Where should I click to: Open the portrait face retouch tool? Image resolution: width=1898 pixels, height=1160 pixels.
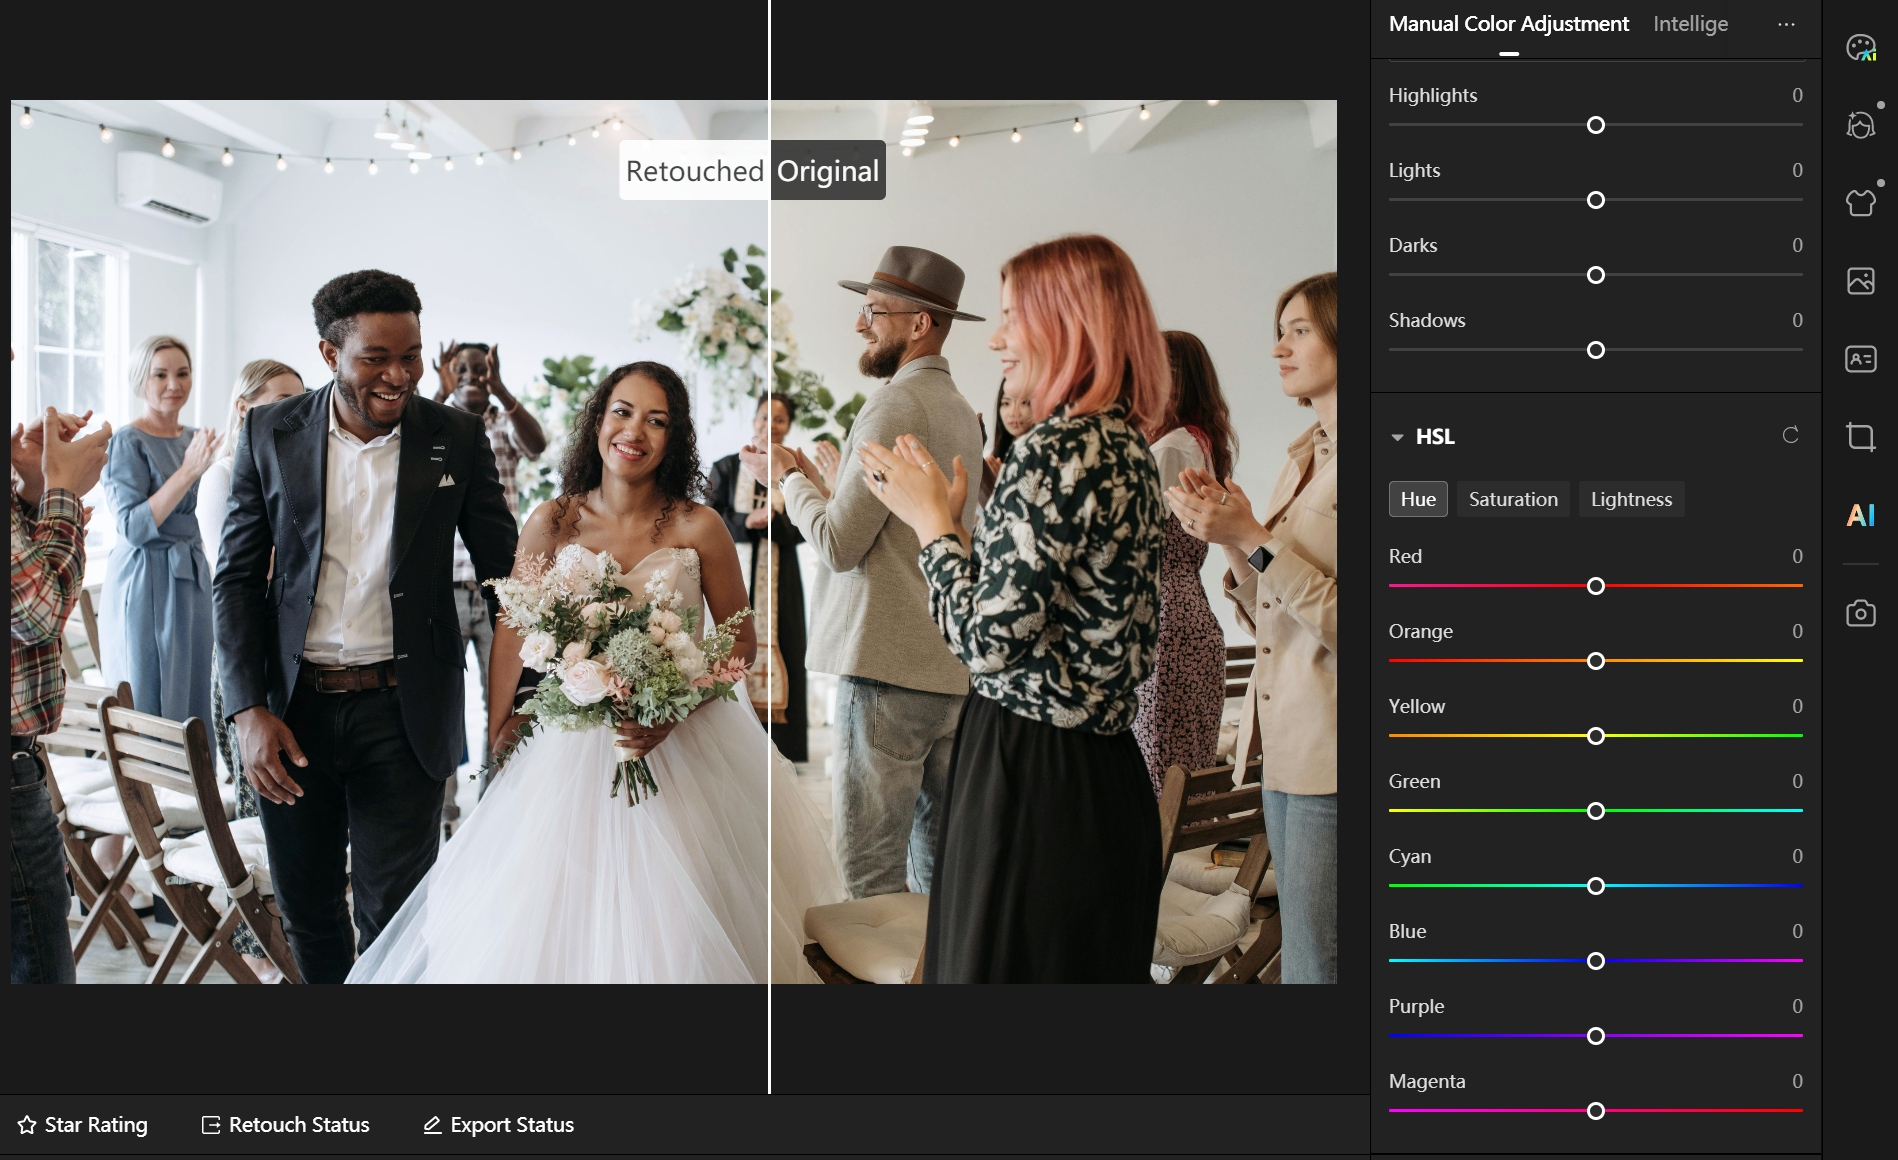pos(1860,125)
